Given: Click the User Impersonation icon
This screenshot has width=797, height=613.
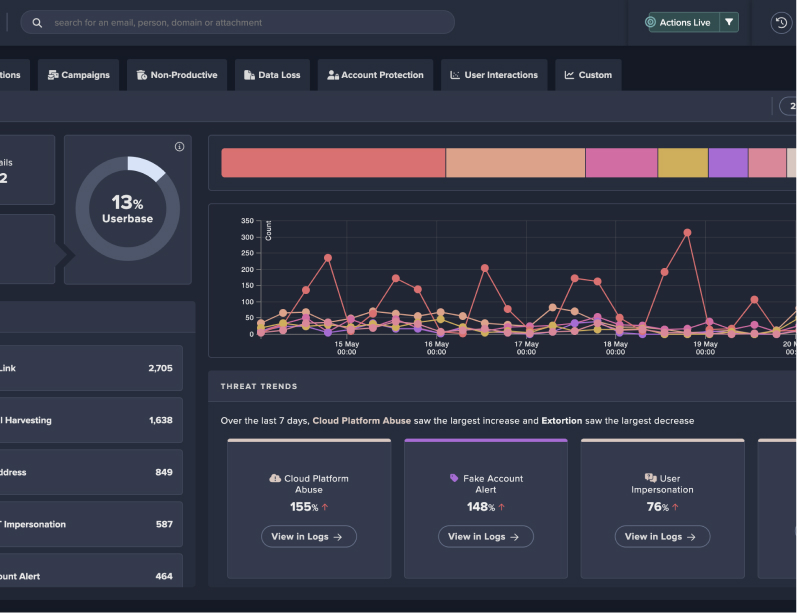Looking at the screenshot, I should [650, 478].
